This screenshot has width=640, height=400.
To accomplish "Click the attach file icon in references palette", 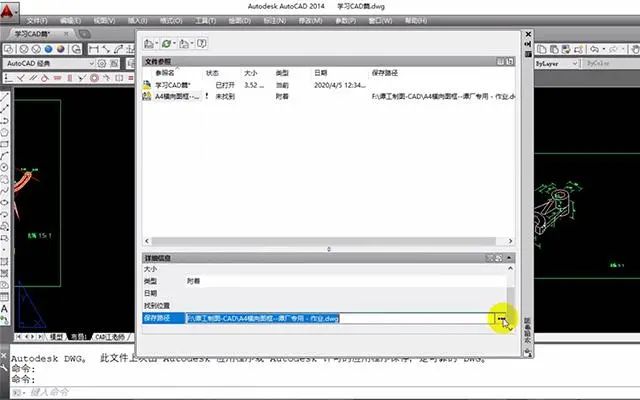I will tap(149, 44).
